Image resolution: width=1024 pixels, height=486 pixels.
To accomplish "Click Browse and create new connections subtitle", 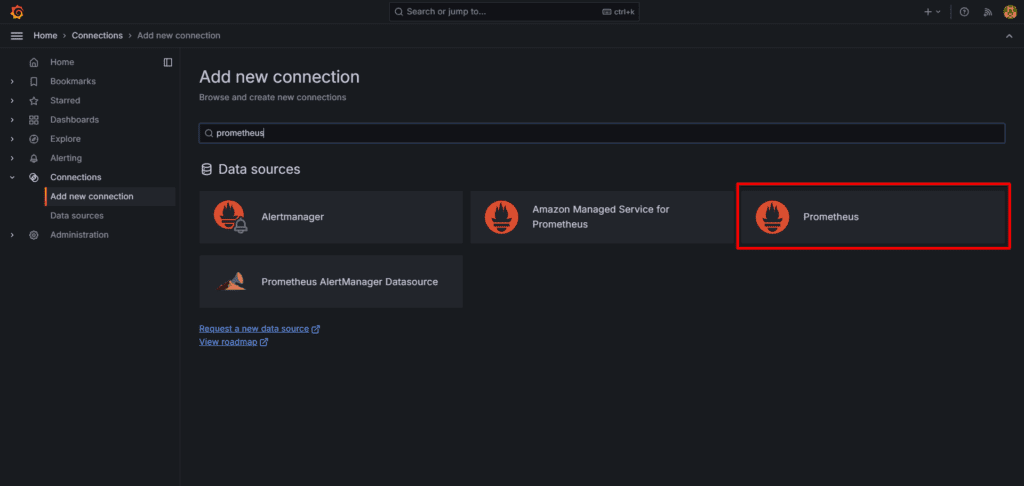I will (x=272, y=97).
